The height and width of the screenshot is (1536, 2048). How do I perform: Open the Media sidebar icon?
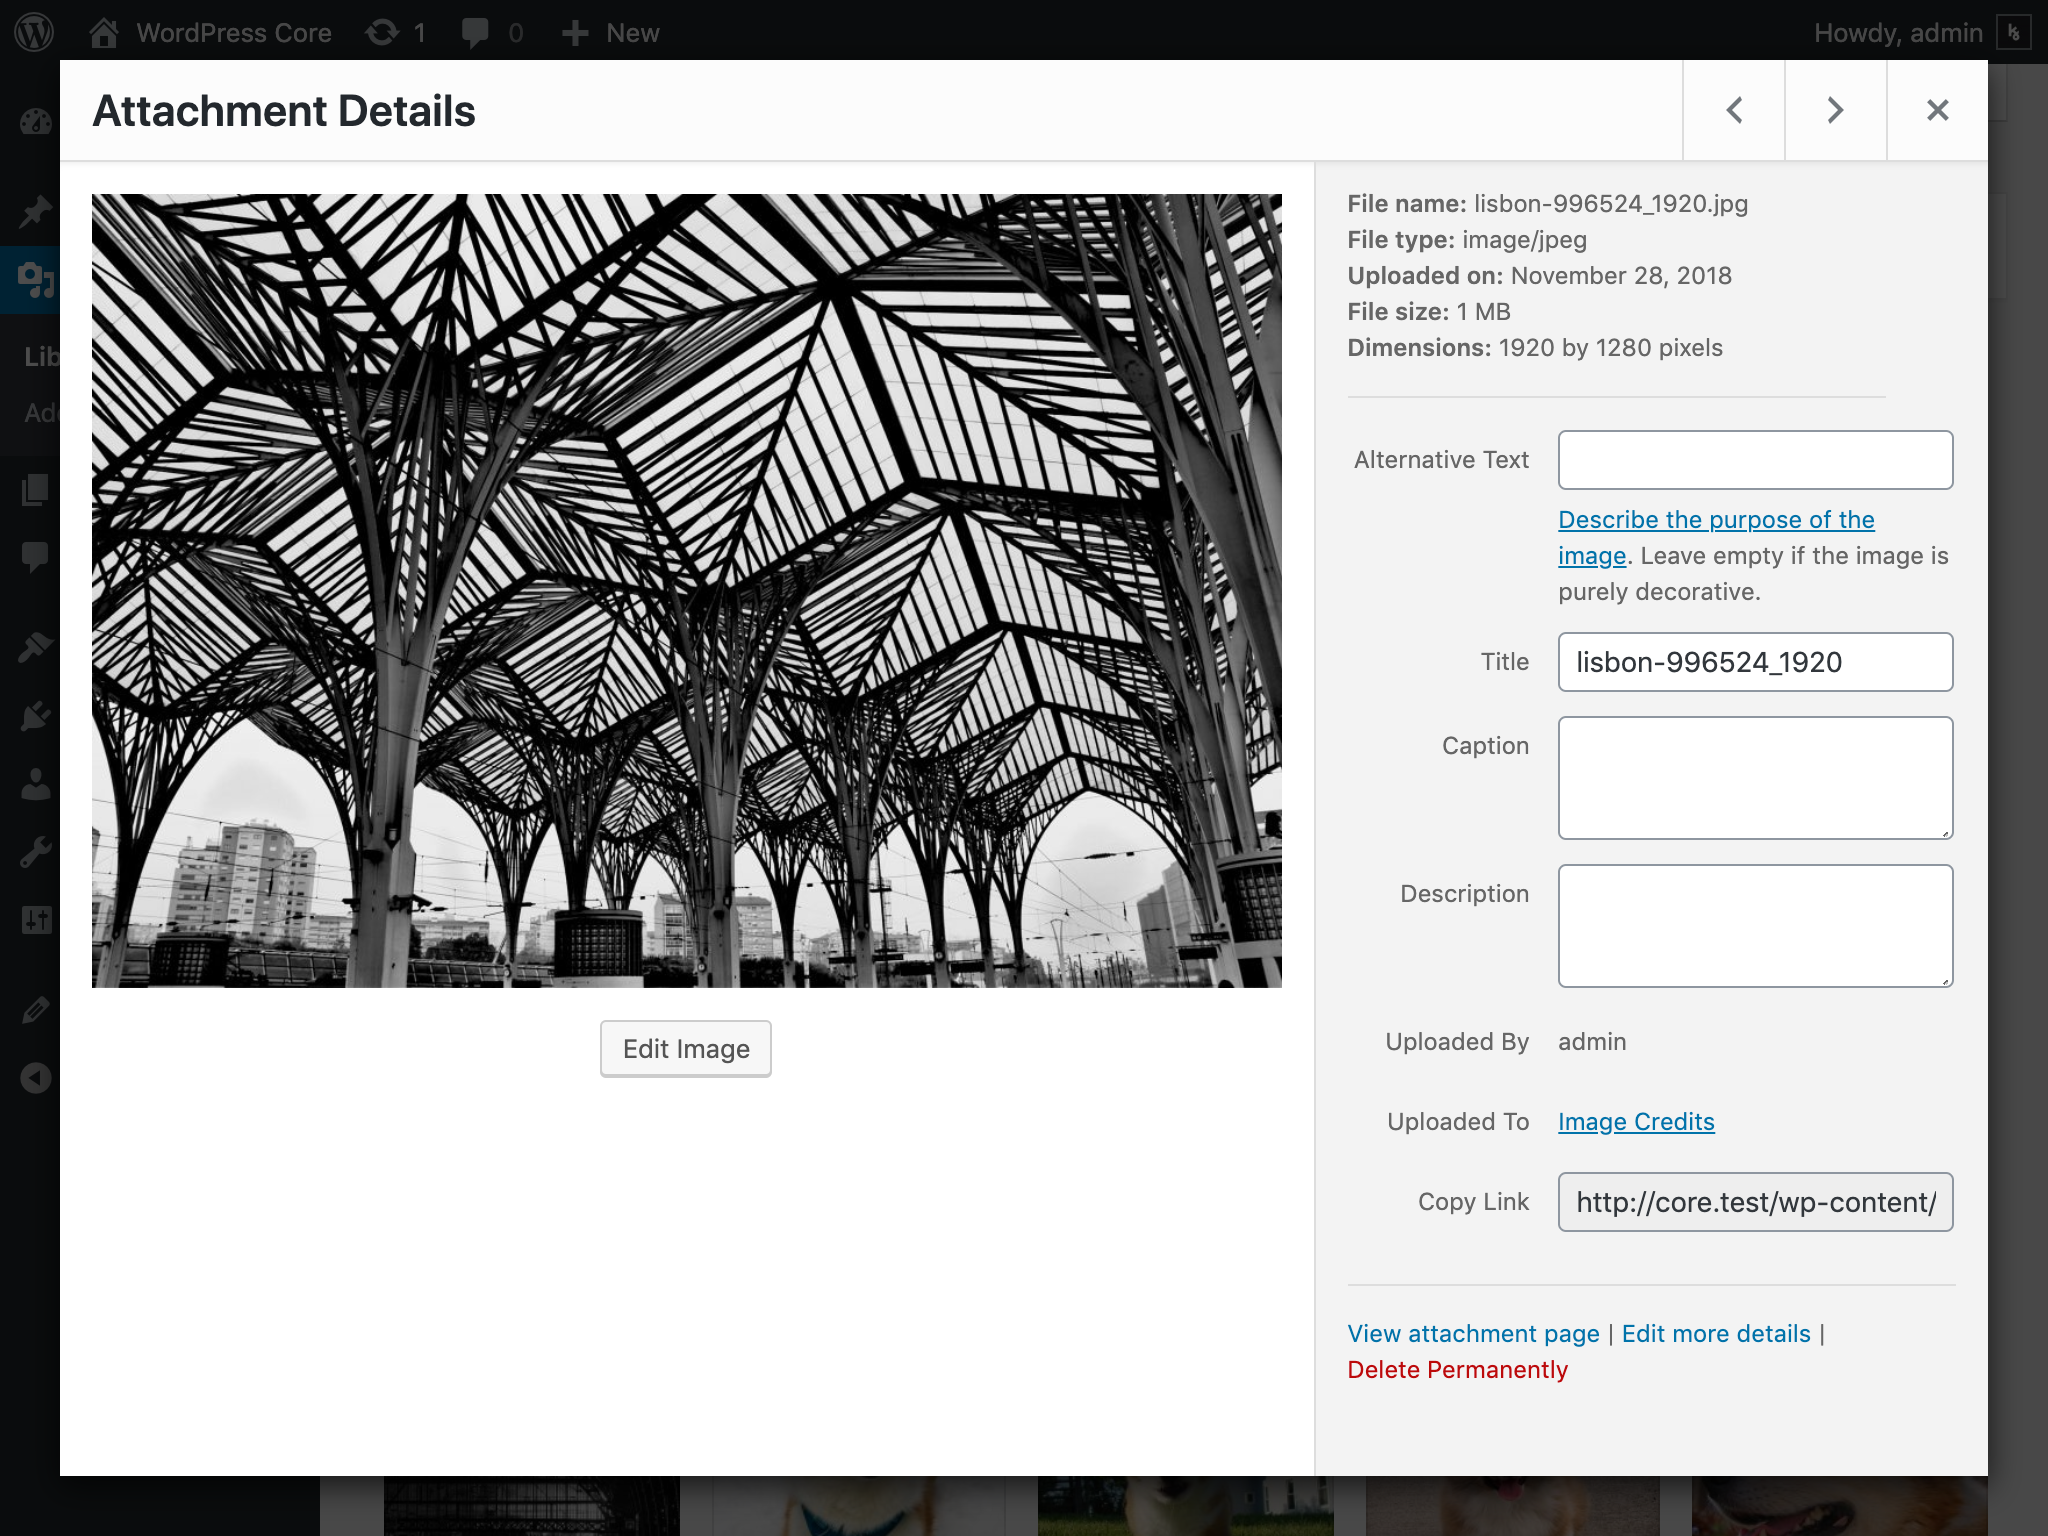pos(35,280)
